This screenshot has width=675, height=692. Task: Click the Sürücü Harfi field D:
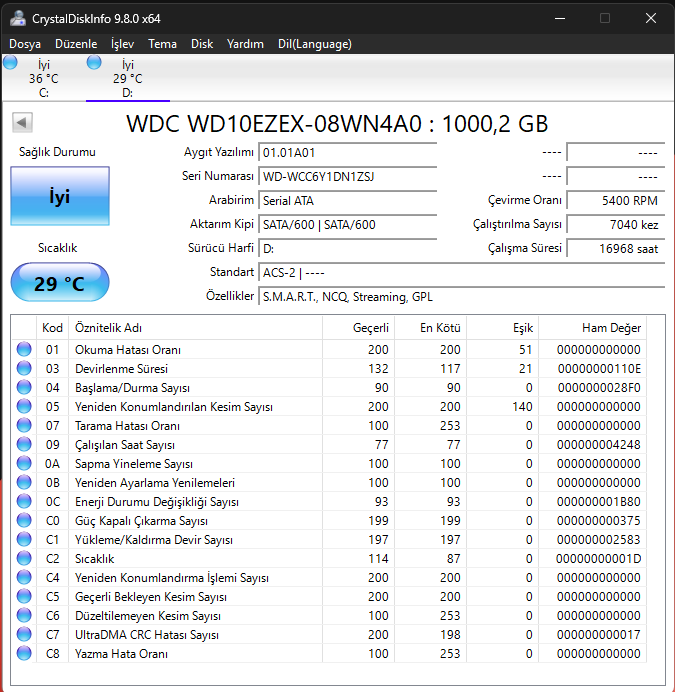coord(347,248)
